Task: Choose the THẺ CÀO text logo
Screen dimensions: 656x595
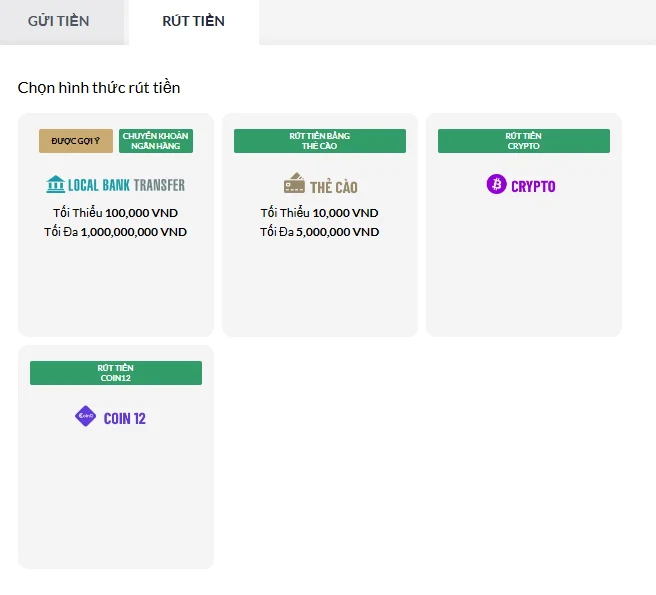Action: tap(334, 186)
